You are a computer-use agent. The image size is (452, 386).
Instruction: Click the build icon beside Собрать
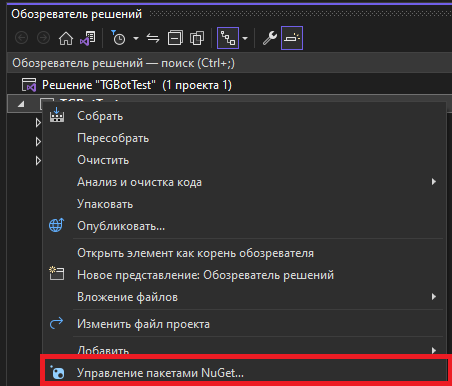tap(57, 115)
